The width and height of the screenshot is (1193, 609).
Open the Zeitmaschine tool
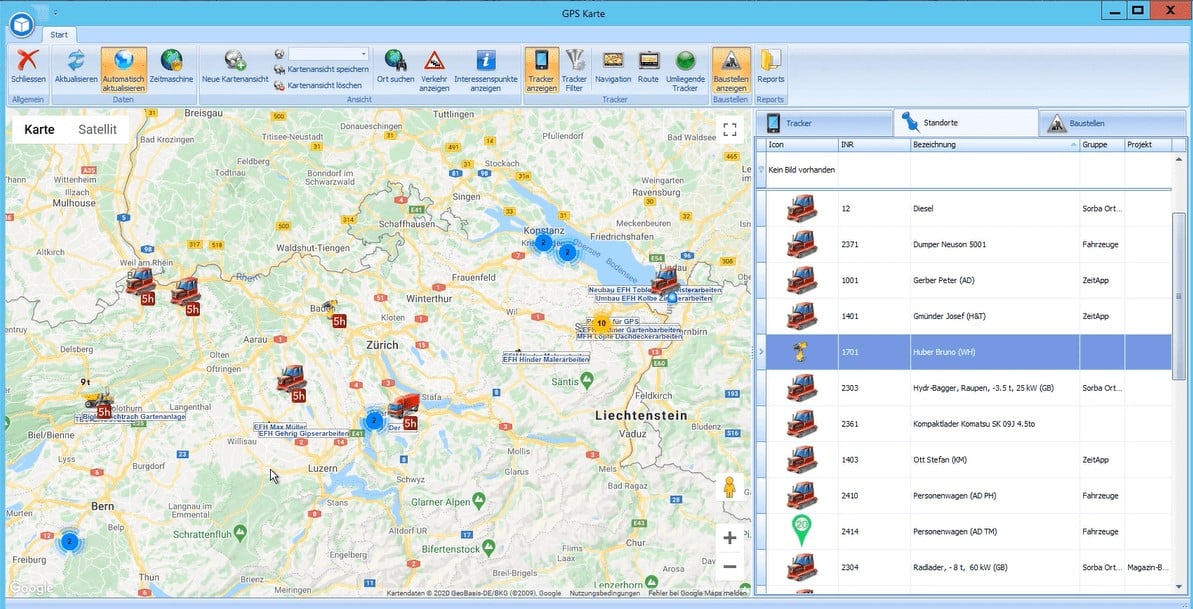[x=171, y=61]
